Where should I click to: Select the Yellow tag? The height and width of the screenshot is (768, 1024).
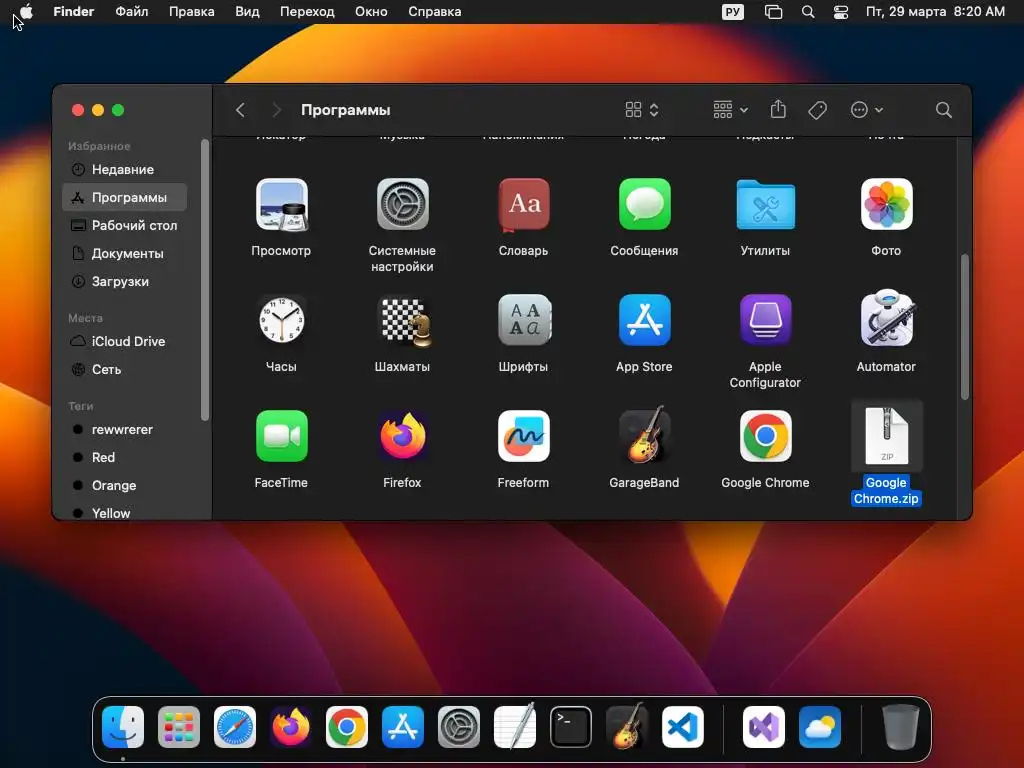(x=124, y=513)
